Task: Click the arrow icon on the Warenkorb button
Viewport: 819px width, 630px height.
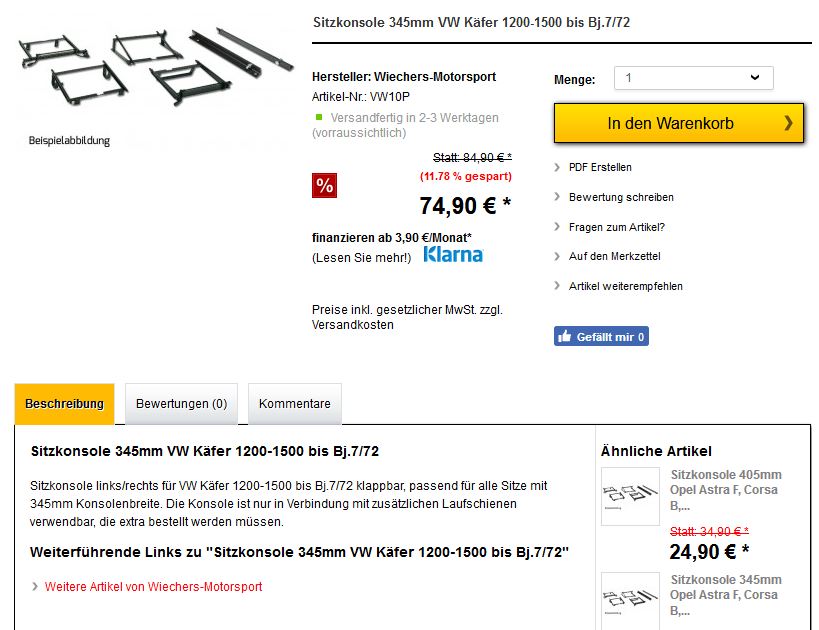Action: 788,123
